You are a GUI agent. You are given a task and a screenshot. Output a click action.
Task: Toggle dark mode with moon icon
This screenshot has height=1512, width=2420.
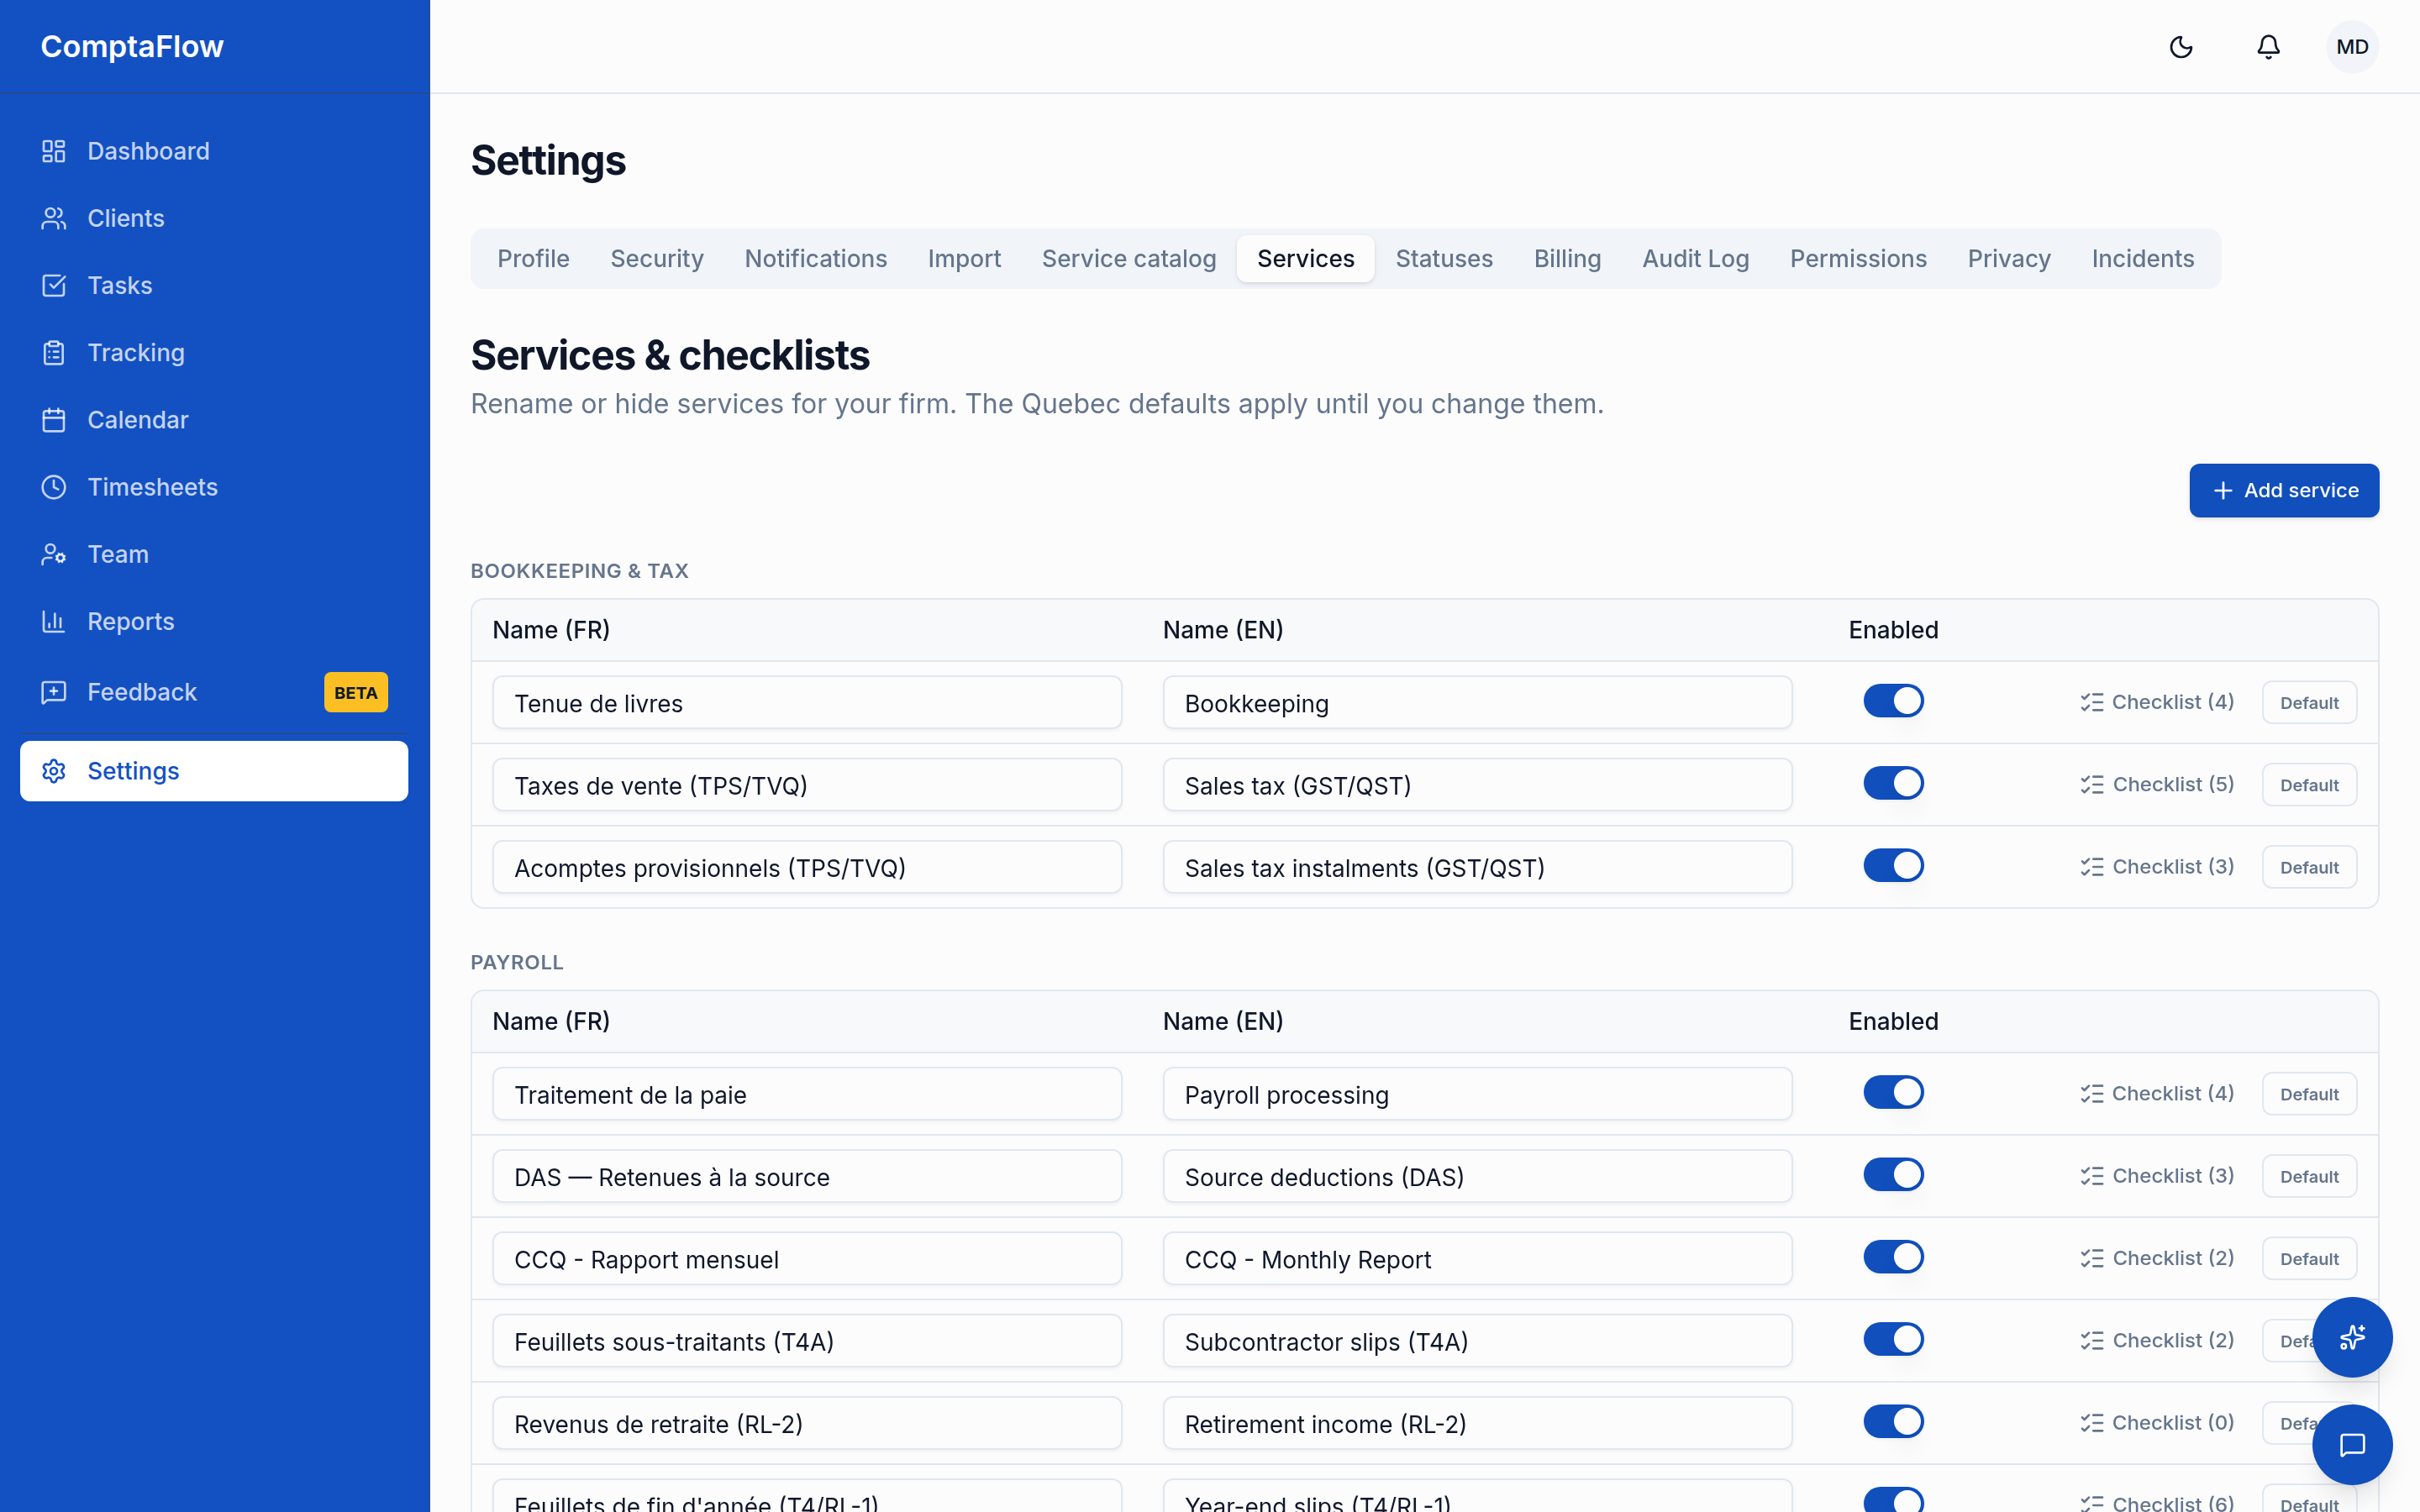(2181, 47)
